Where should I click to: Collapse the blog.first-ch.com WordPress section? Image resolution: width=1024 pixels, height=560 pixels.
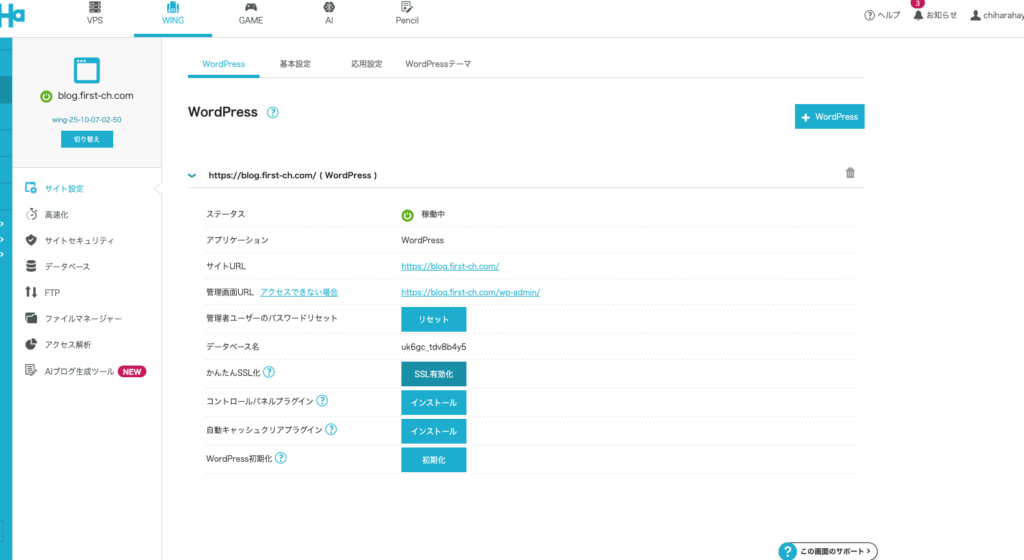coord(192,175)
